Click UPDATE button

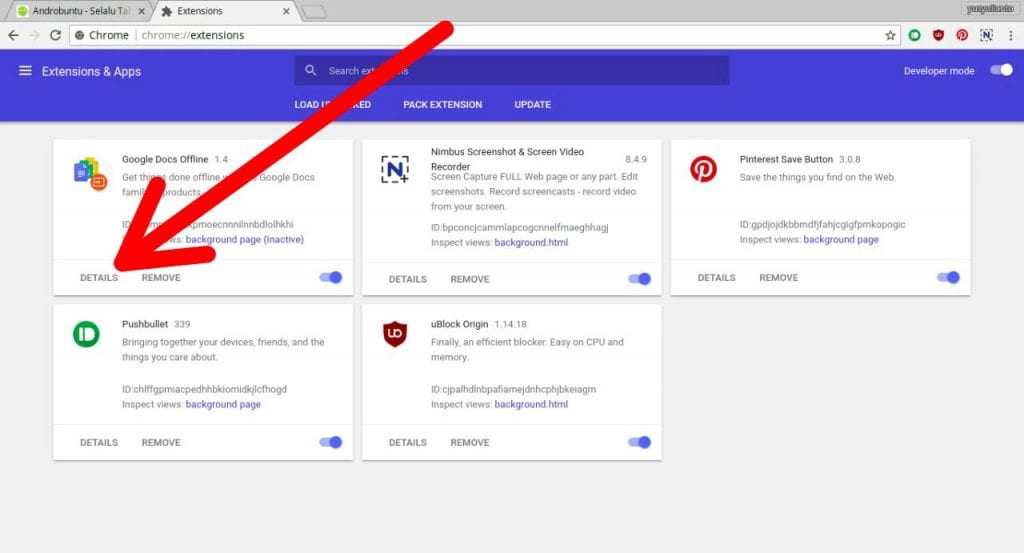533,104
